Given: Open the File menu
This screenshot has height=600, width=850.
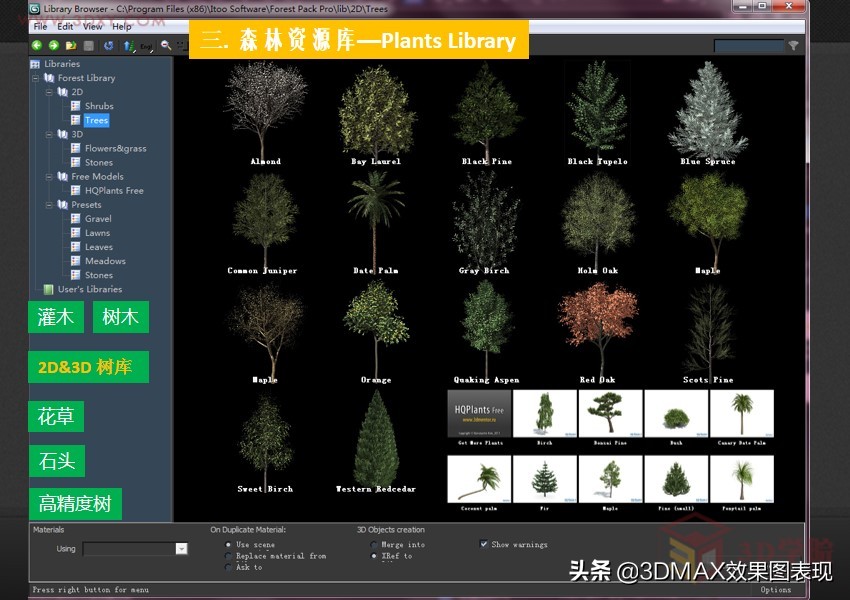Looking at the screenshot, I should coord(39,27).
